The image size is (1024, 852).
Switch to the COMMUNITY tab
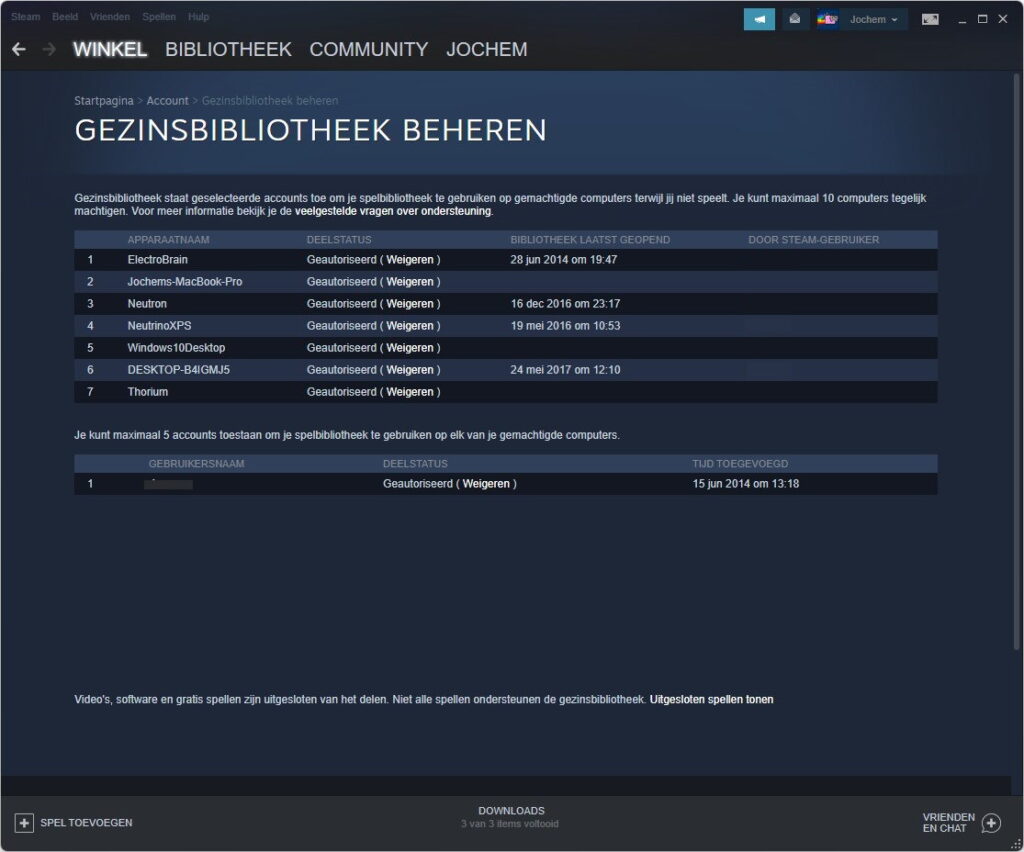pos(368,50)
